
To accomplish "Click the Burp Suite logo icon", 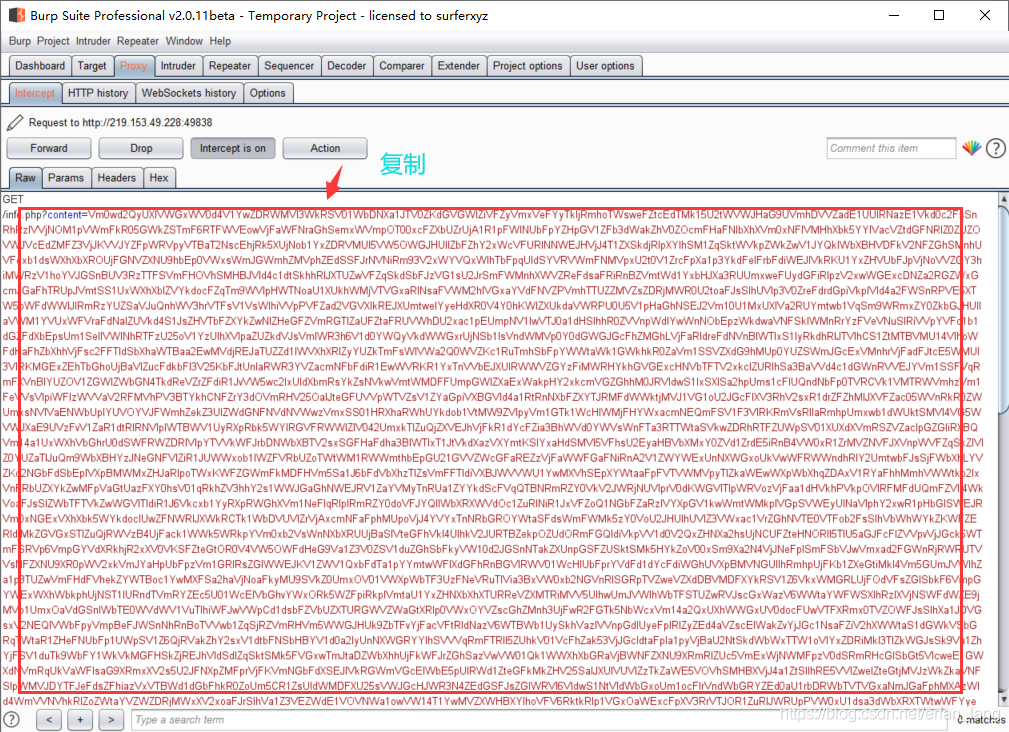I will pyautogui.click(x=16, y=15).
